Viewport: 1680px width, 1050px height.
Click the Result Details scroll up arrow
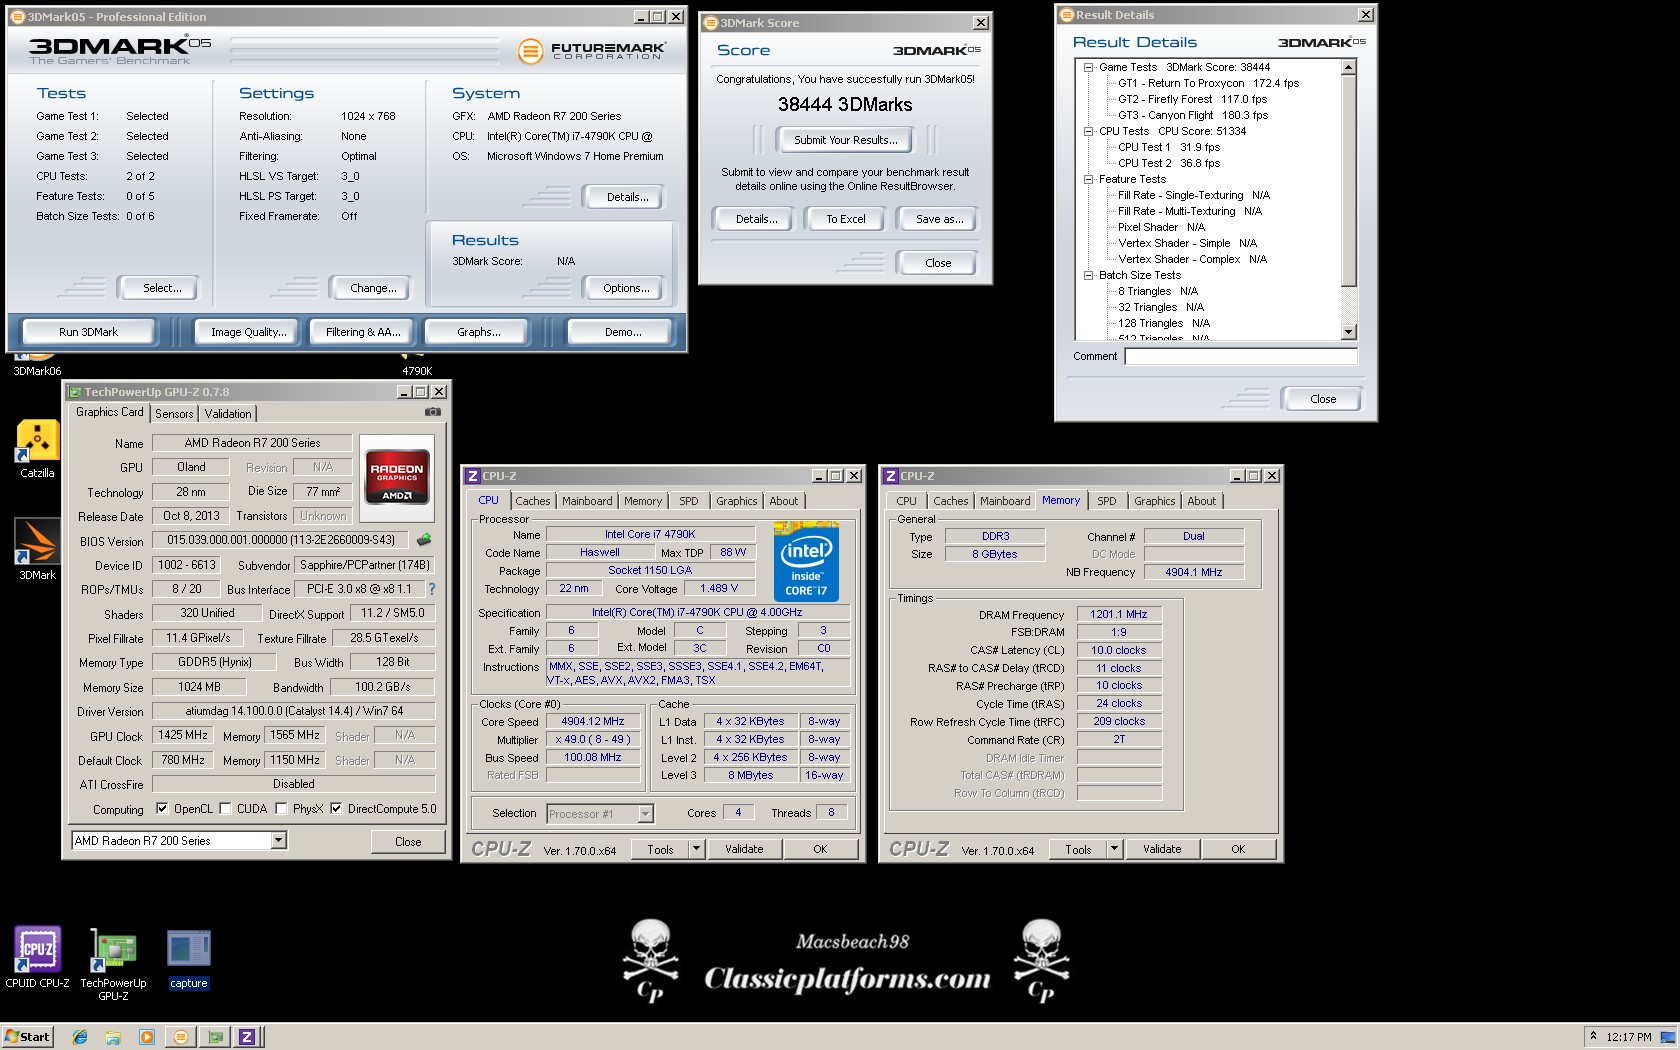(1349, 67)
